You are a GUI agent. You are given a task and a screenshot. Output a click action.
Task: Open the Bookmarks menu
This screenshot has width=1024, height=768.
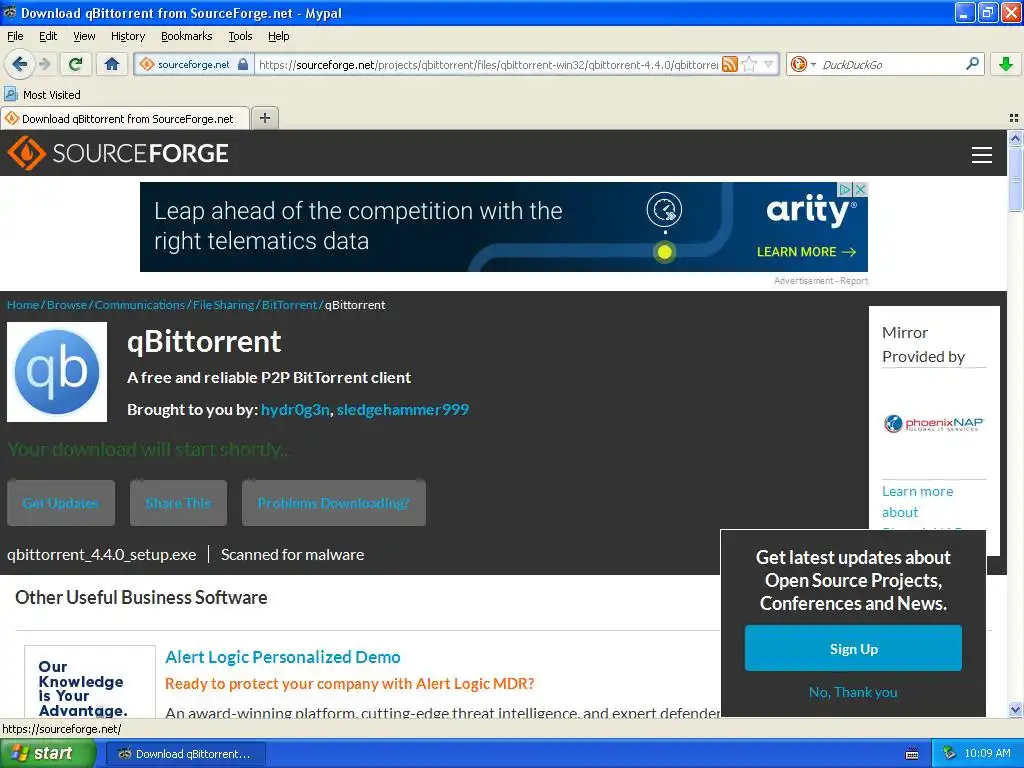[186, 36]
